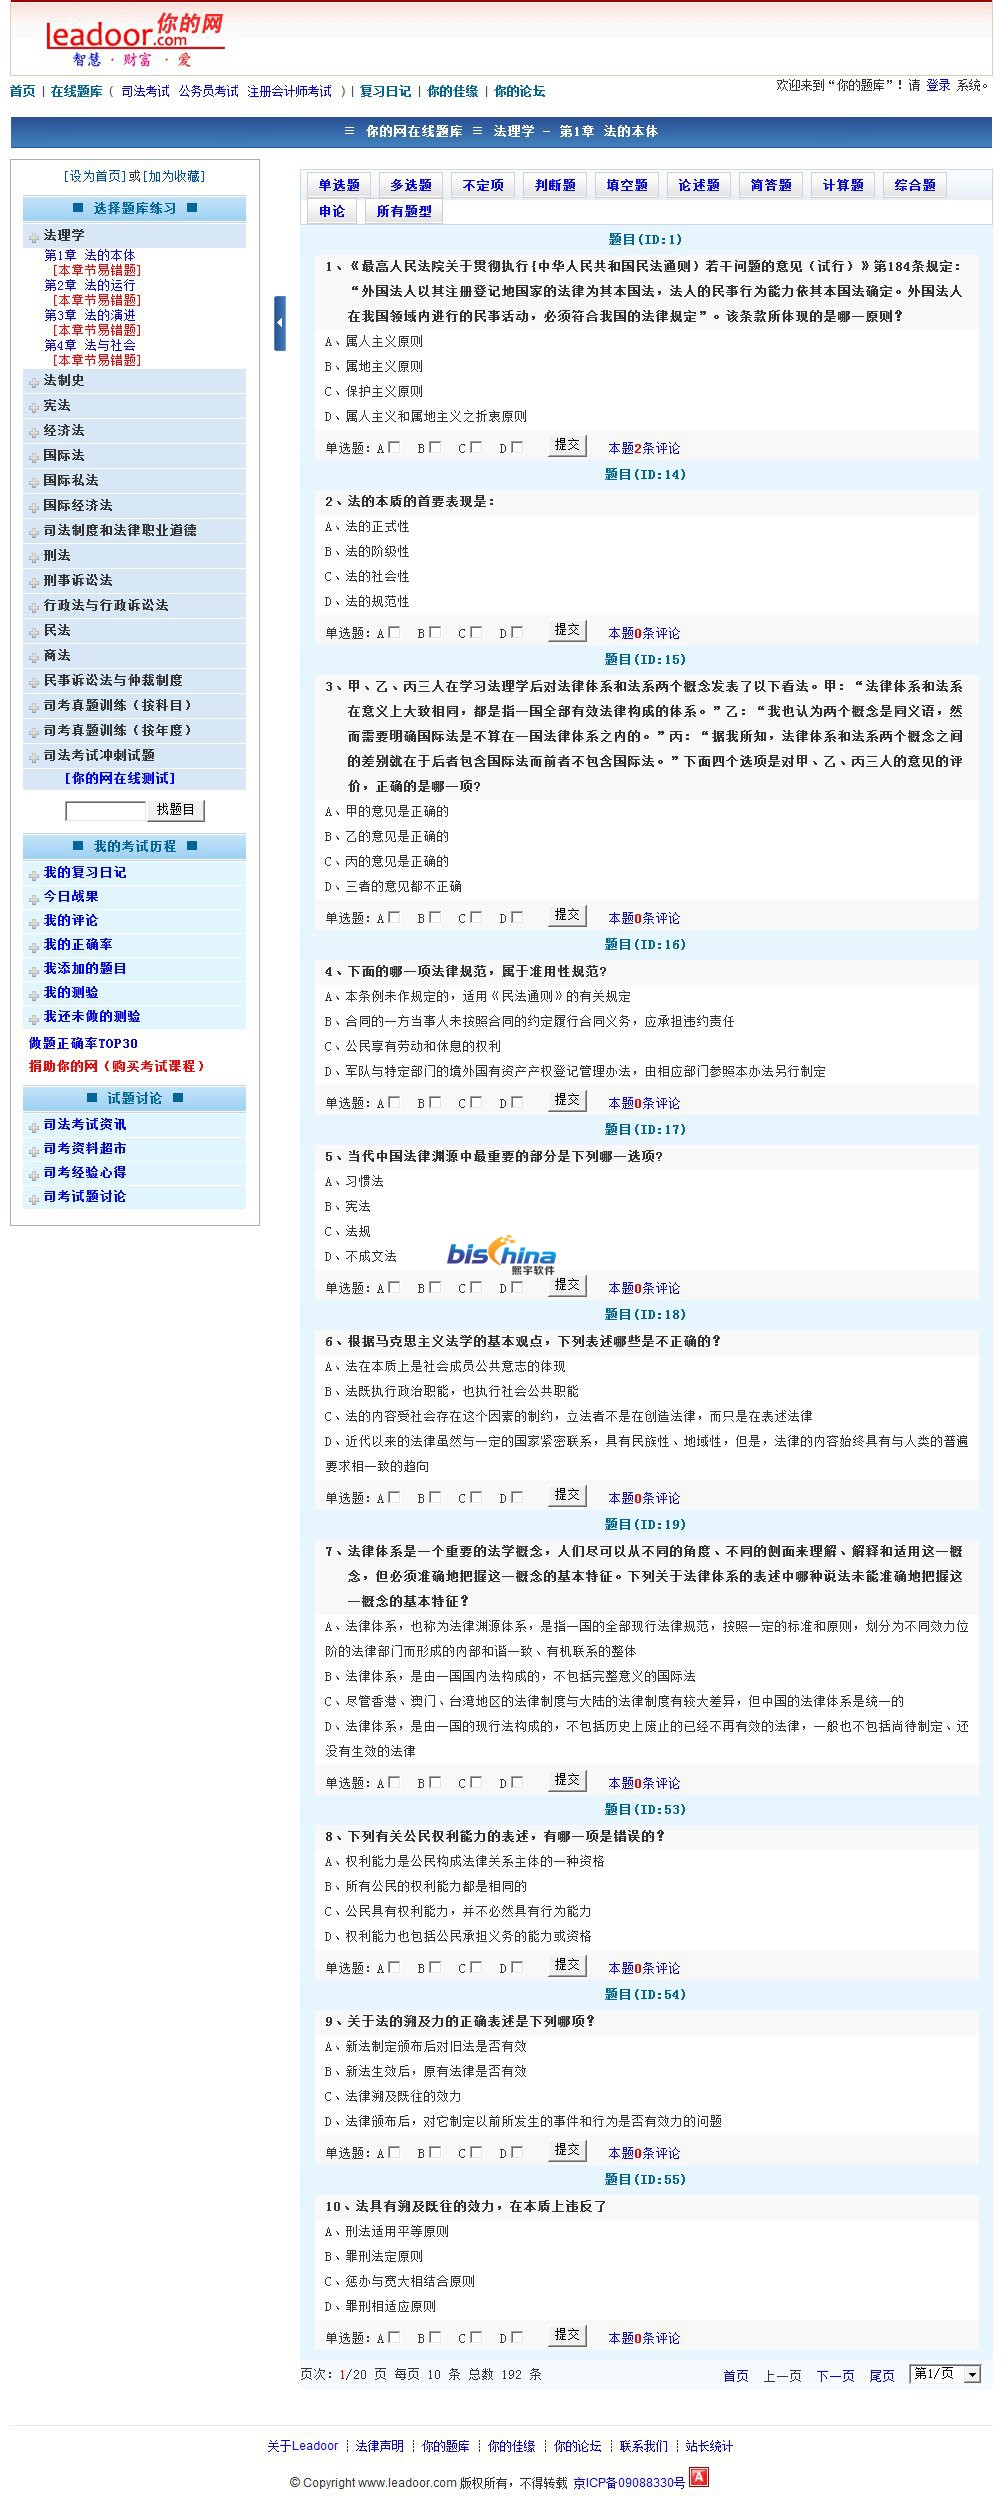The width and height of the screenshot is (1003, 2511).
Task: Open 本题2条评论 for question 1
Action: pos(644,448)
